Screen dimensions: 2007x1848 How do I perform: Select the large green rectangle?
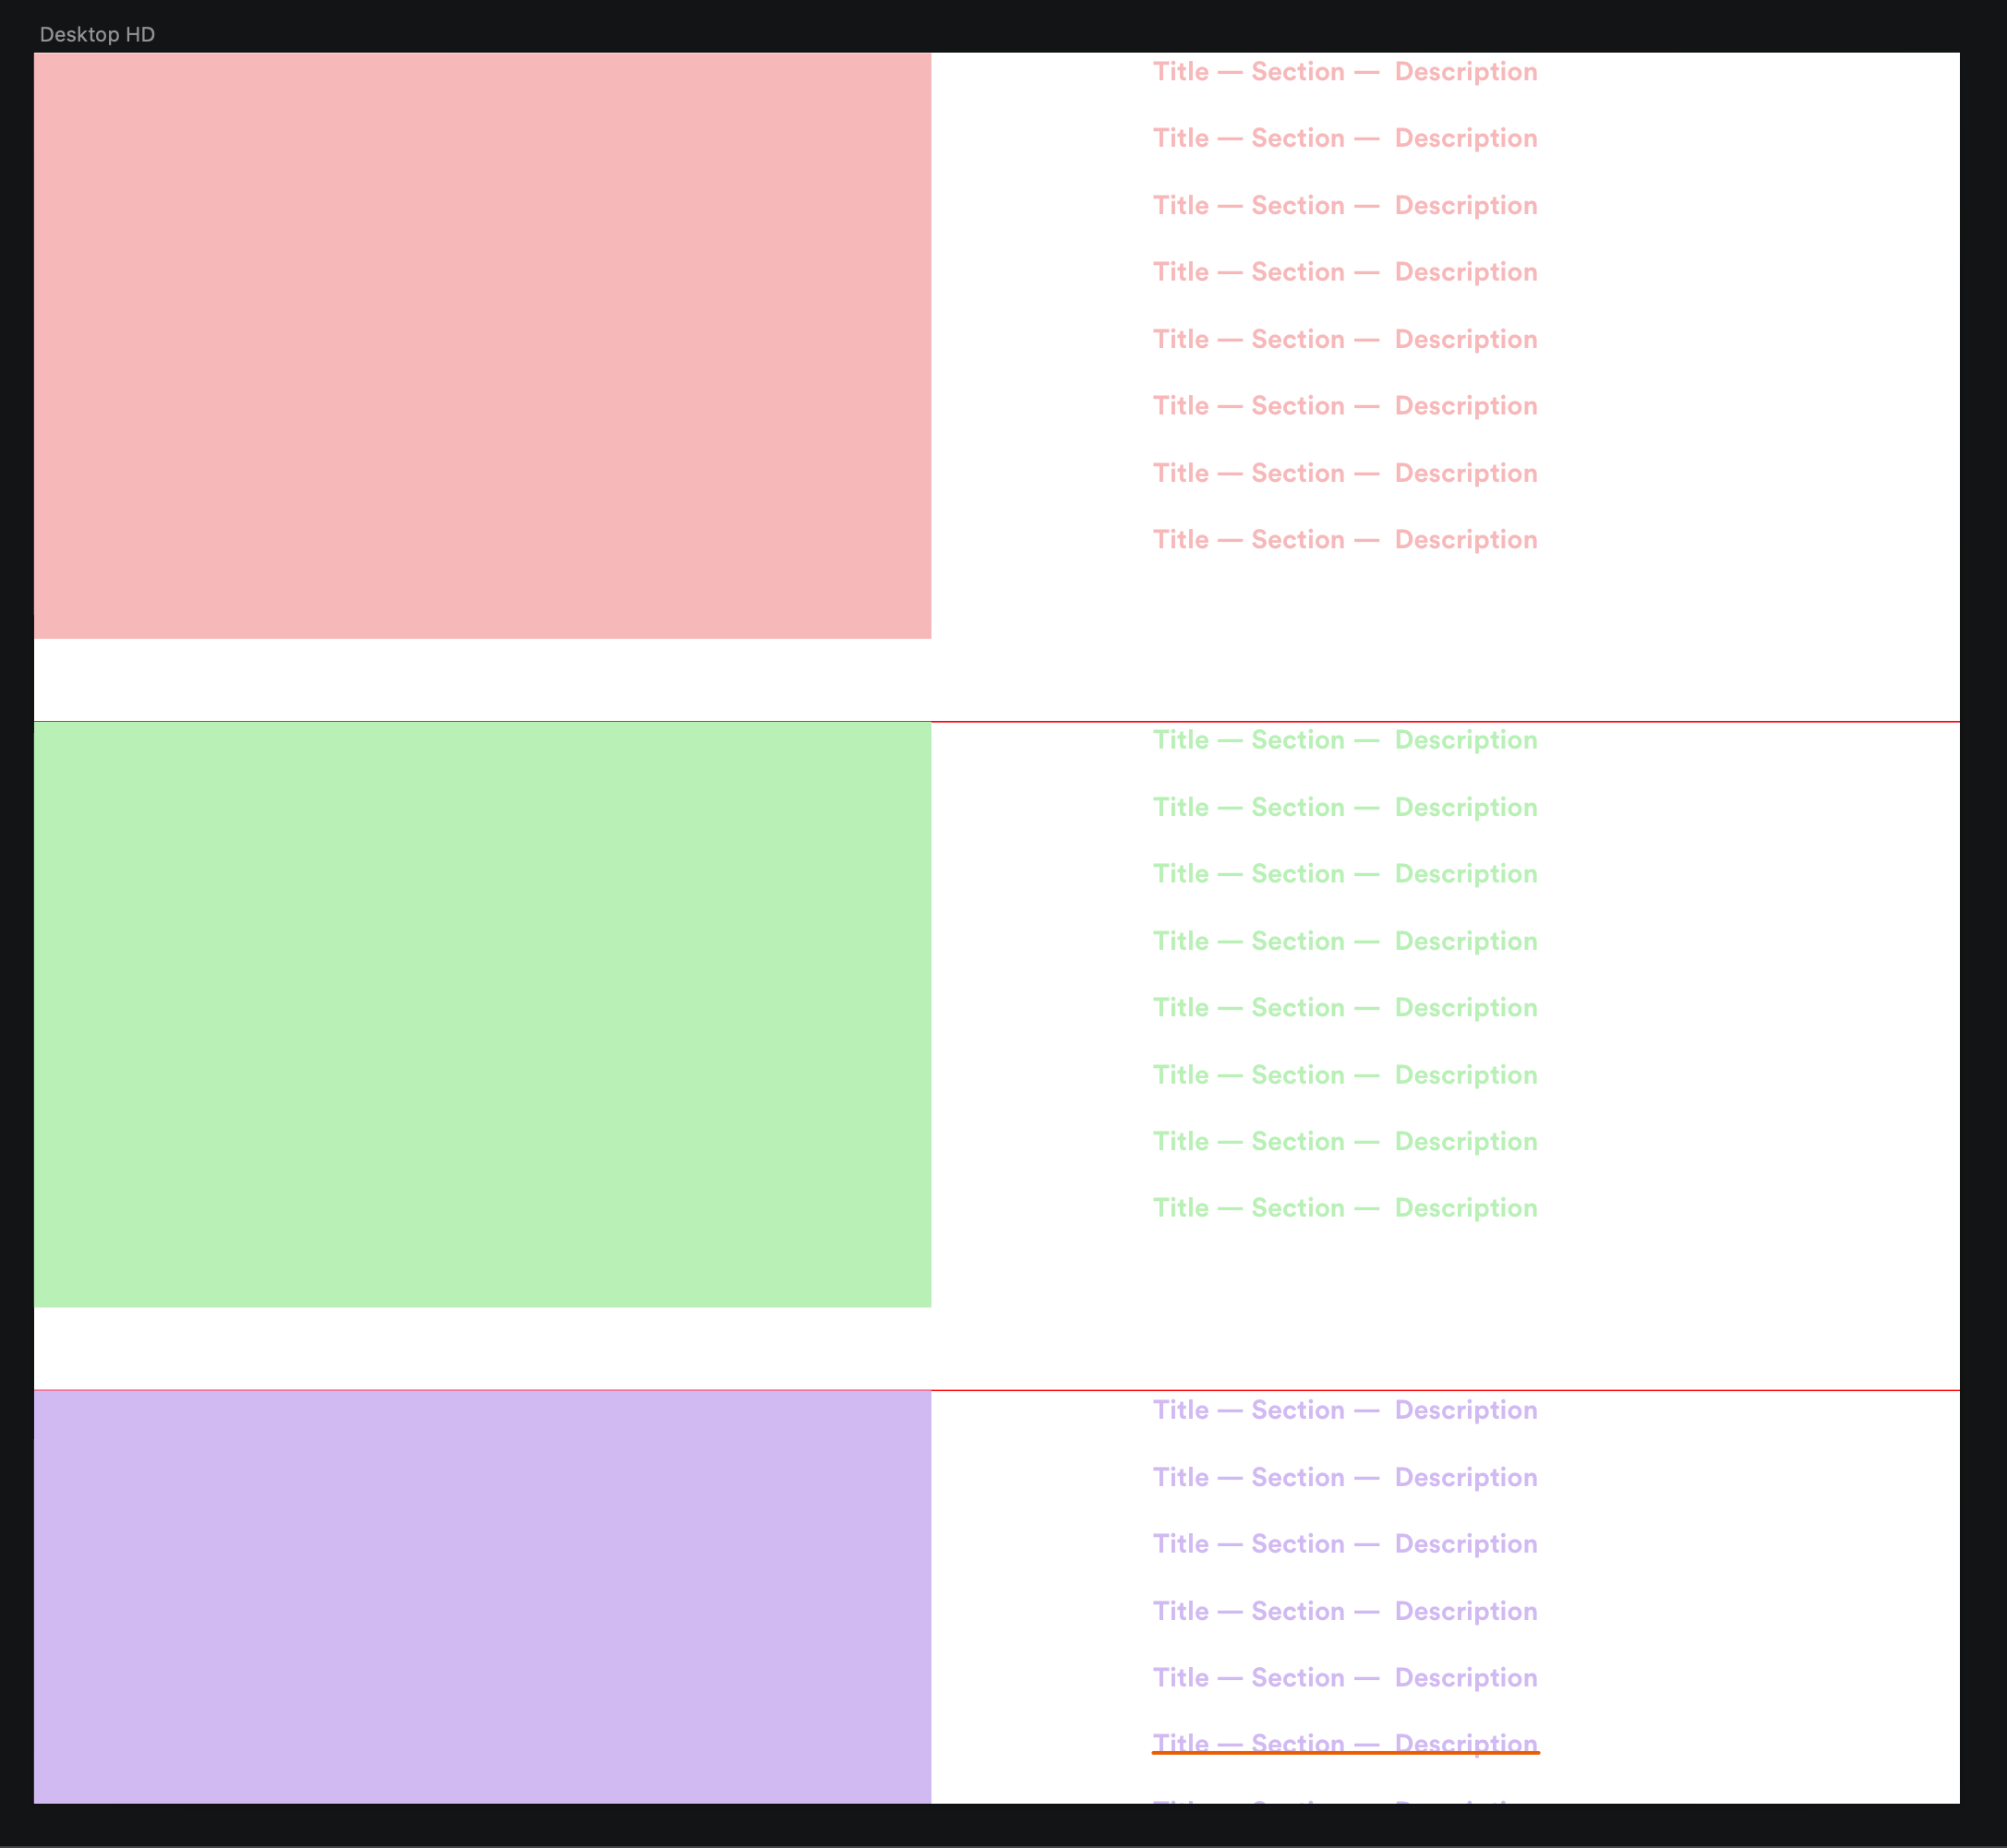tap(482, 1014)
